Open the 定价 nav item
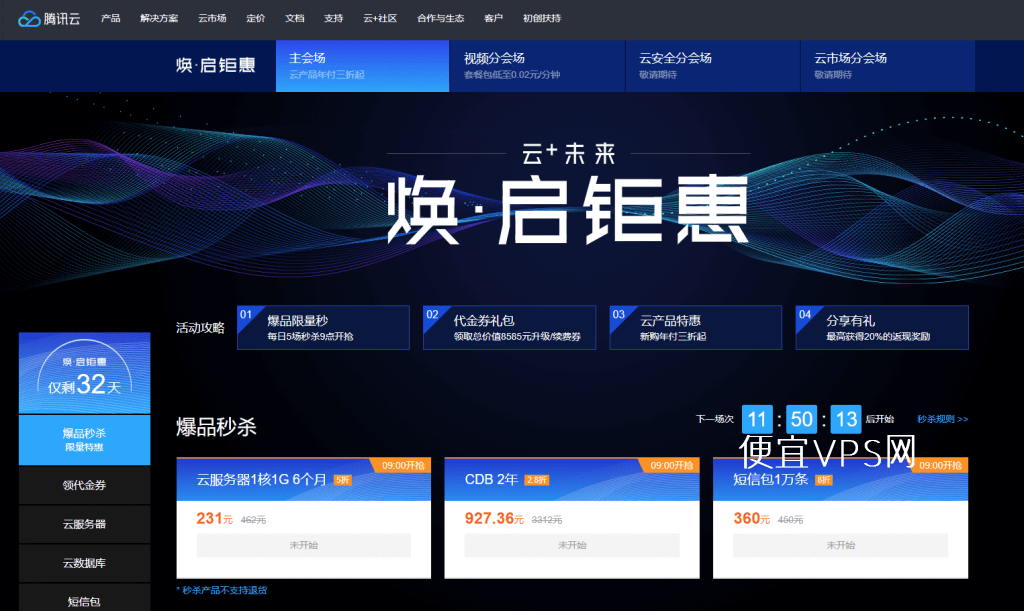The height and width of the screenshot is (611, 1024). [255, 18]
